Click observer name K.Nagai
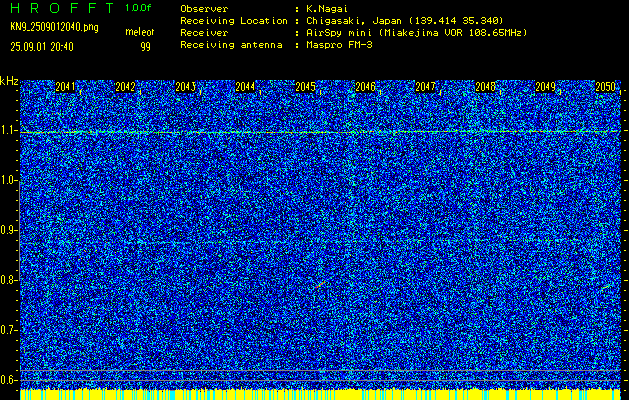 pyautogui.click(x=327, y=9)
